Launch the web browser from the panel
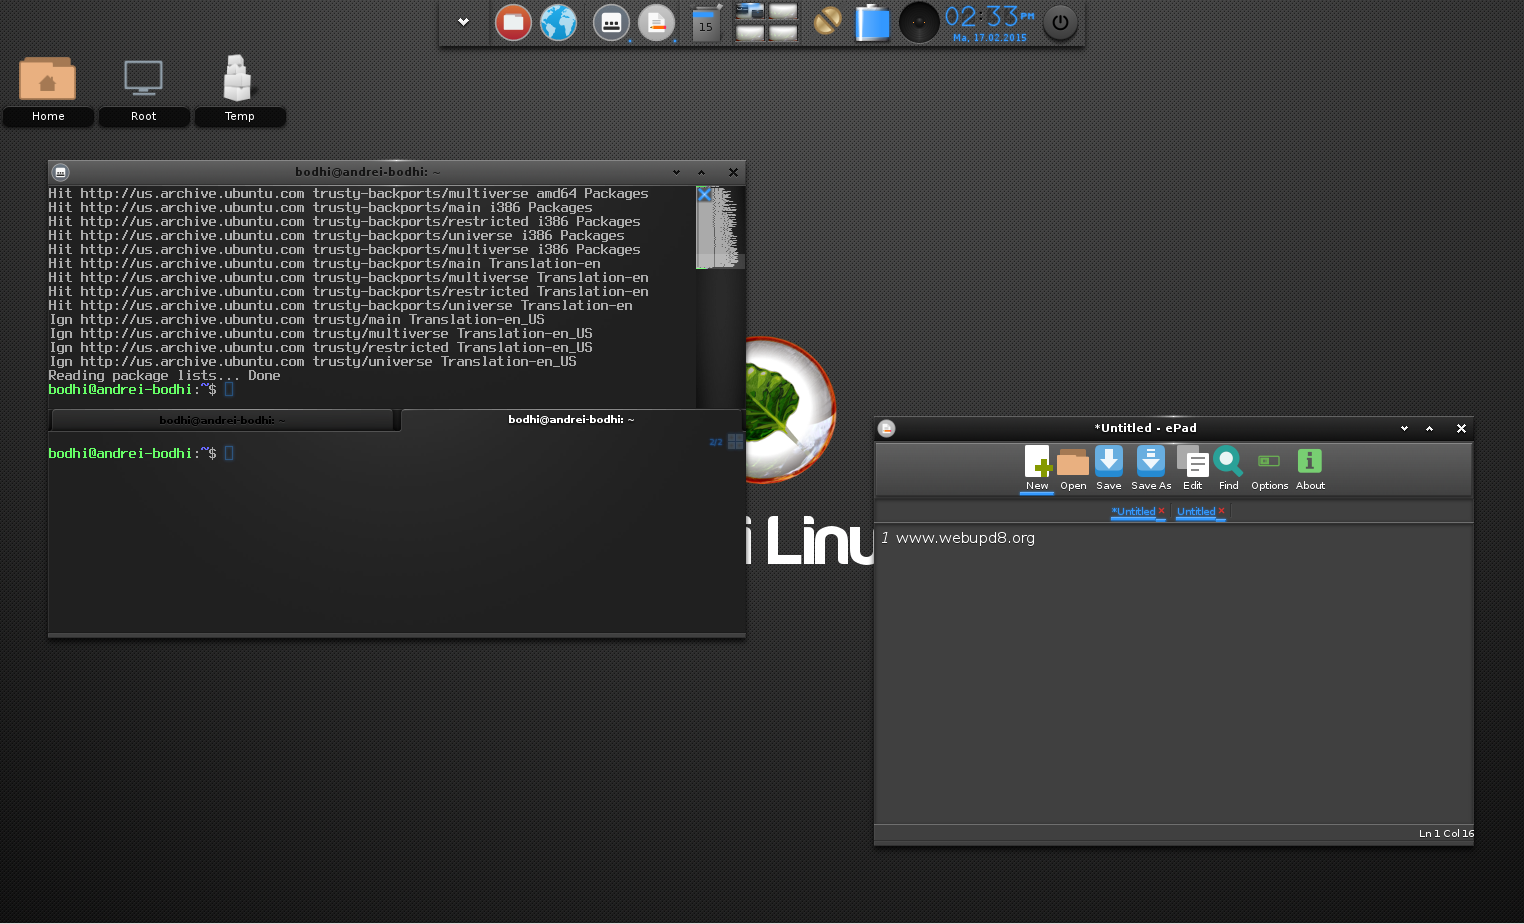Viewport: 1524px width, 924px height. click(558, 22)
